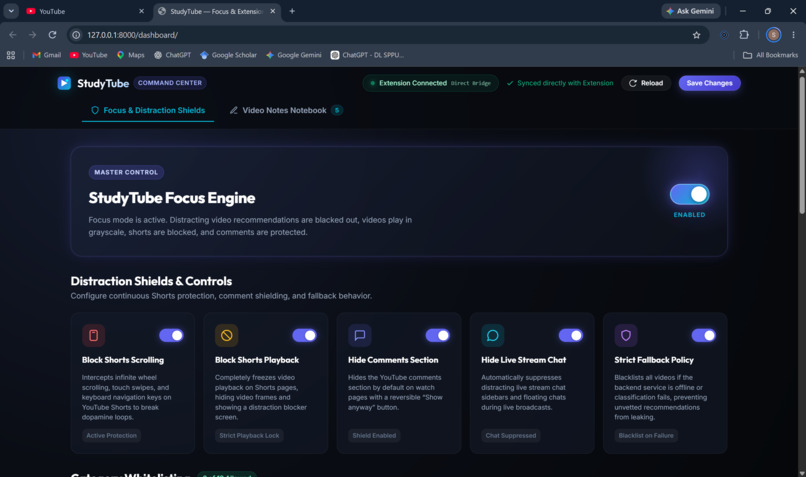This screenshot has height=477, width=806.
Task: Select the StudyTube browser tab
Action: pos(216,11)
